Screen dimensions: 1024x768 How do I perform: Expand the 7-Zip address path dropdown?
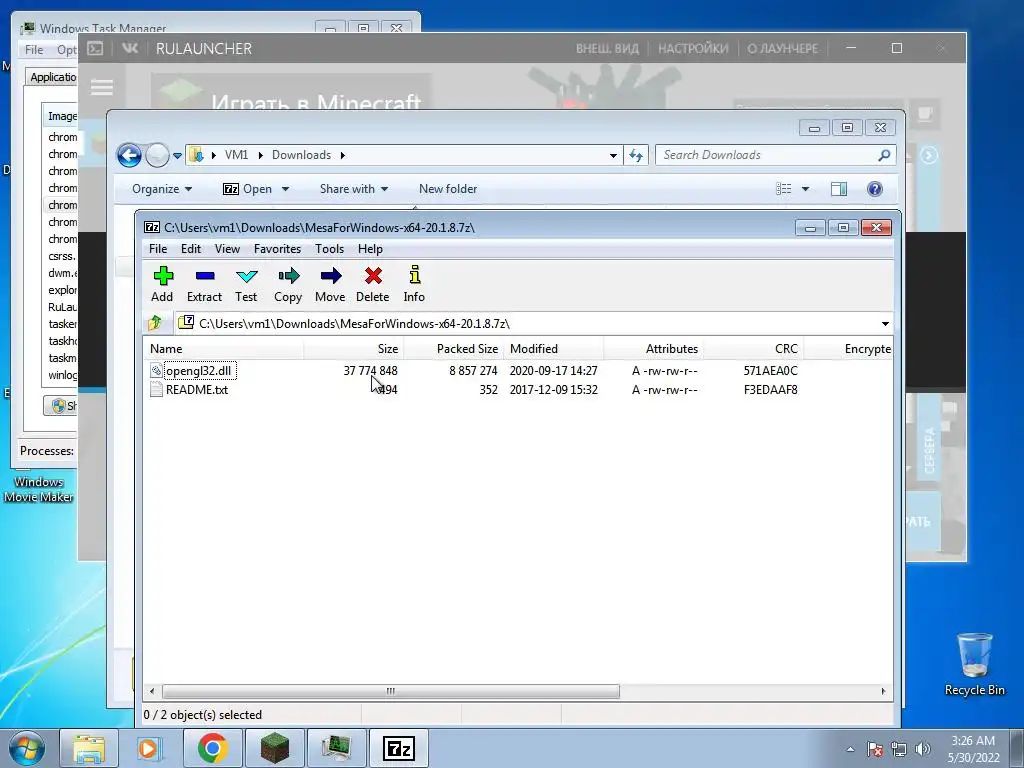[885, 324]
